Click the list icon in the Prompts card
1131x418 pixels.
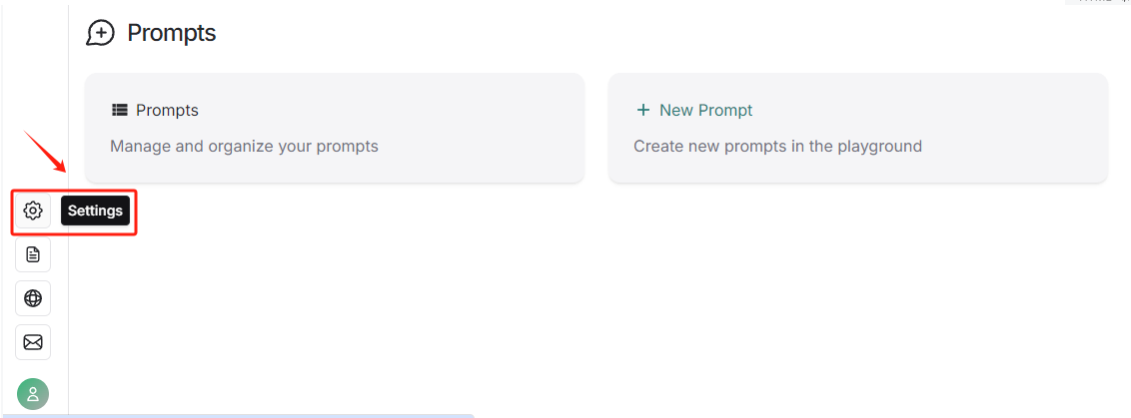(120, 110)
